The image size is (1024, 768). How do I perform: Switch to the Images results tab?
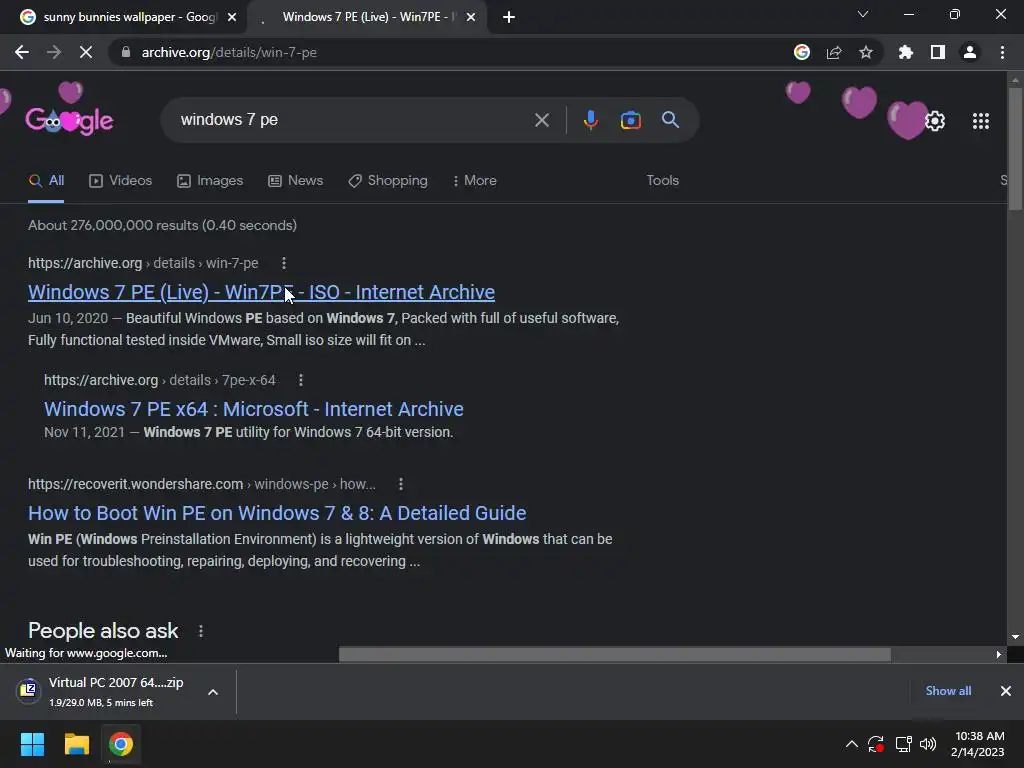tap(210, 180)
